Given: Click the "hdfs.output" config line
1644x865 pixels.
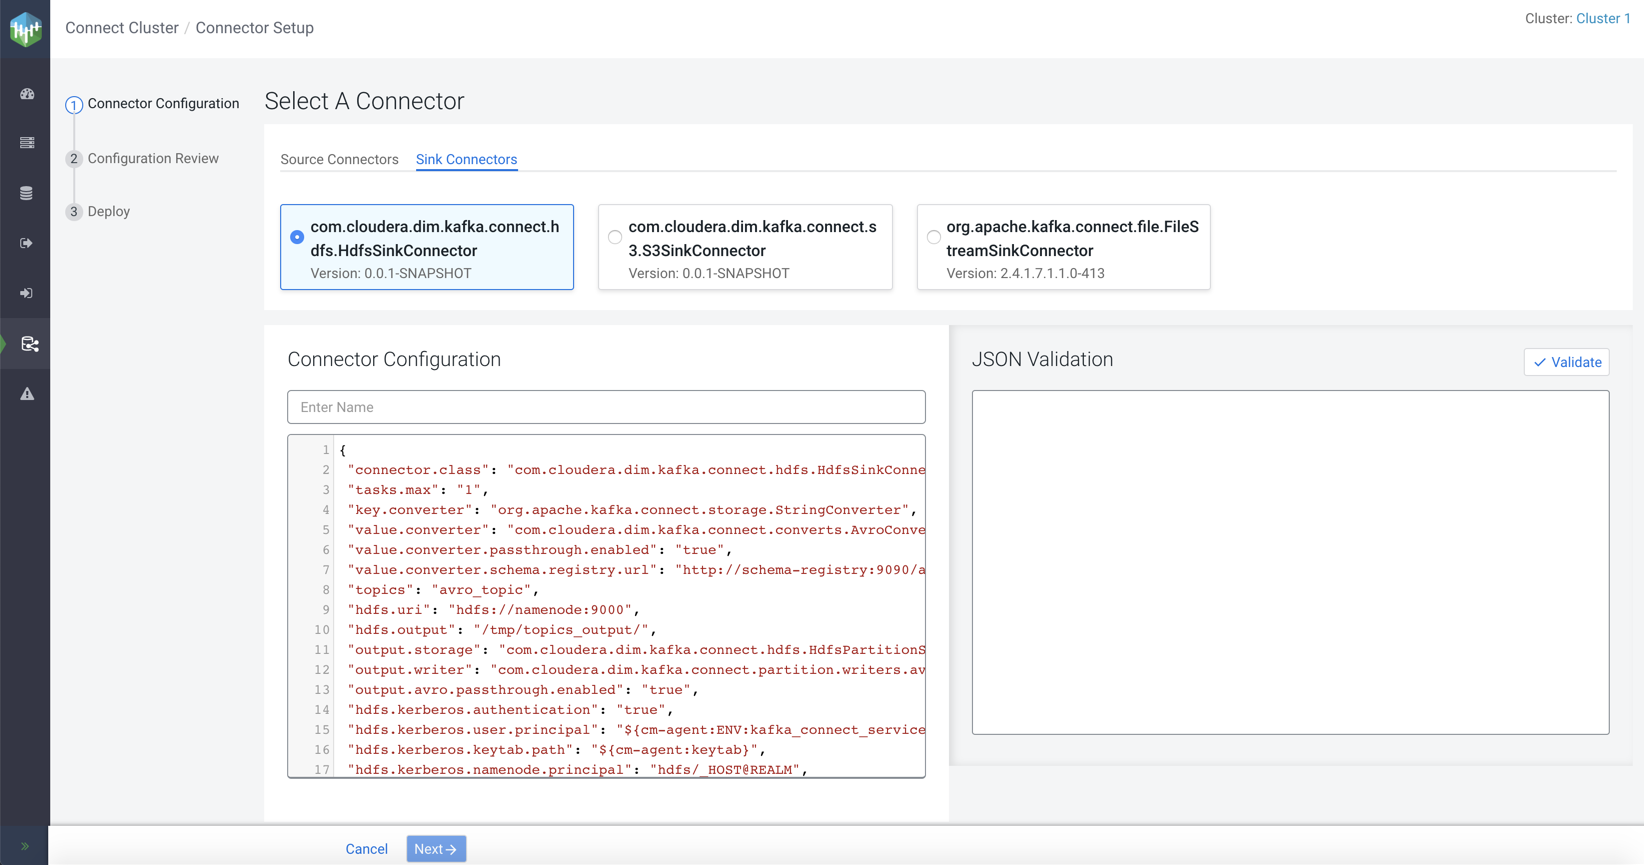Looking at the screenshot, I should 502,630.
